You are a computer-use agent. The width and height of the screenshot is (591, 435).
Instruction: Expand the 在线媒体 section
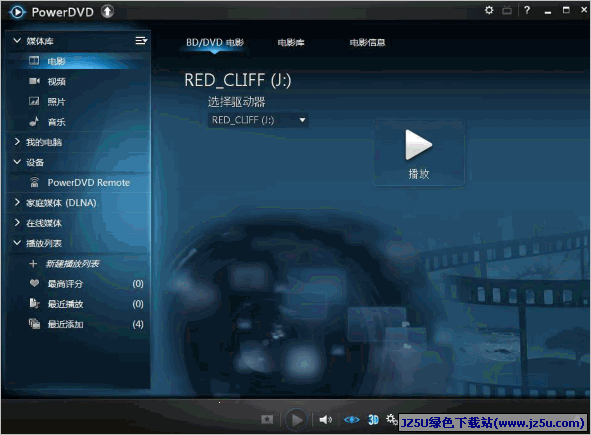click(17, 223)
